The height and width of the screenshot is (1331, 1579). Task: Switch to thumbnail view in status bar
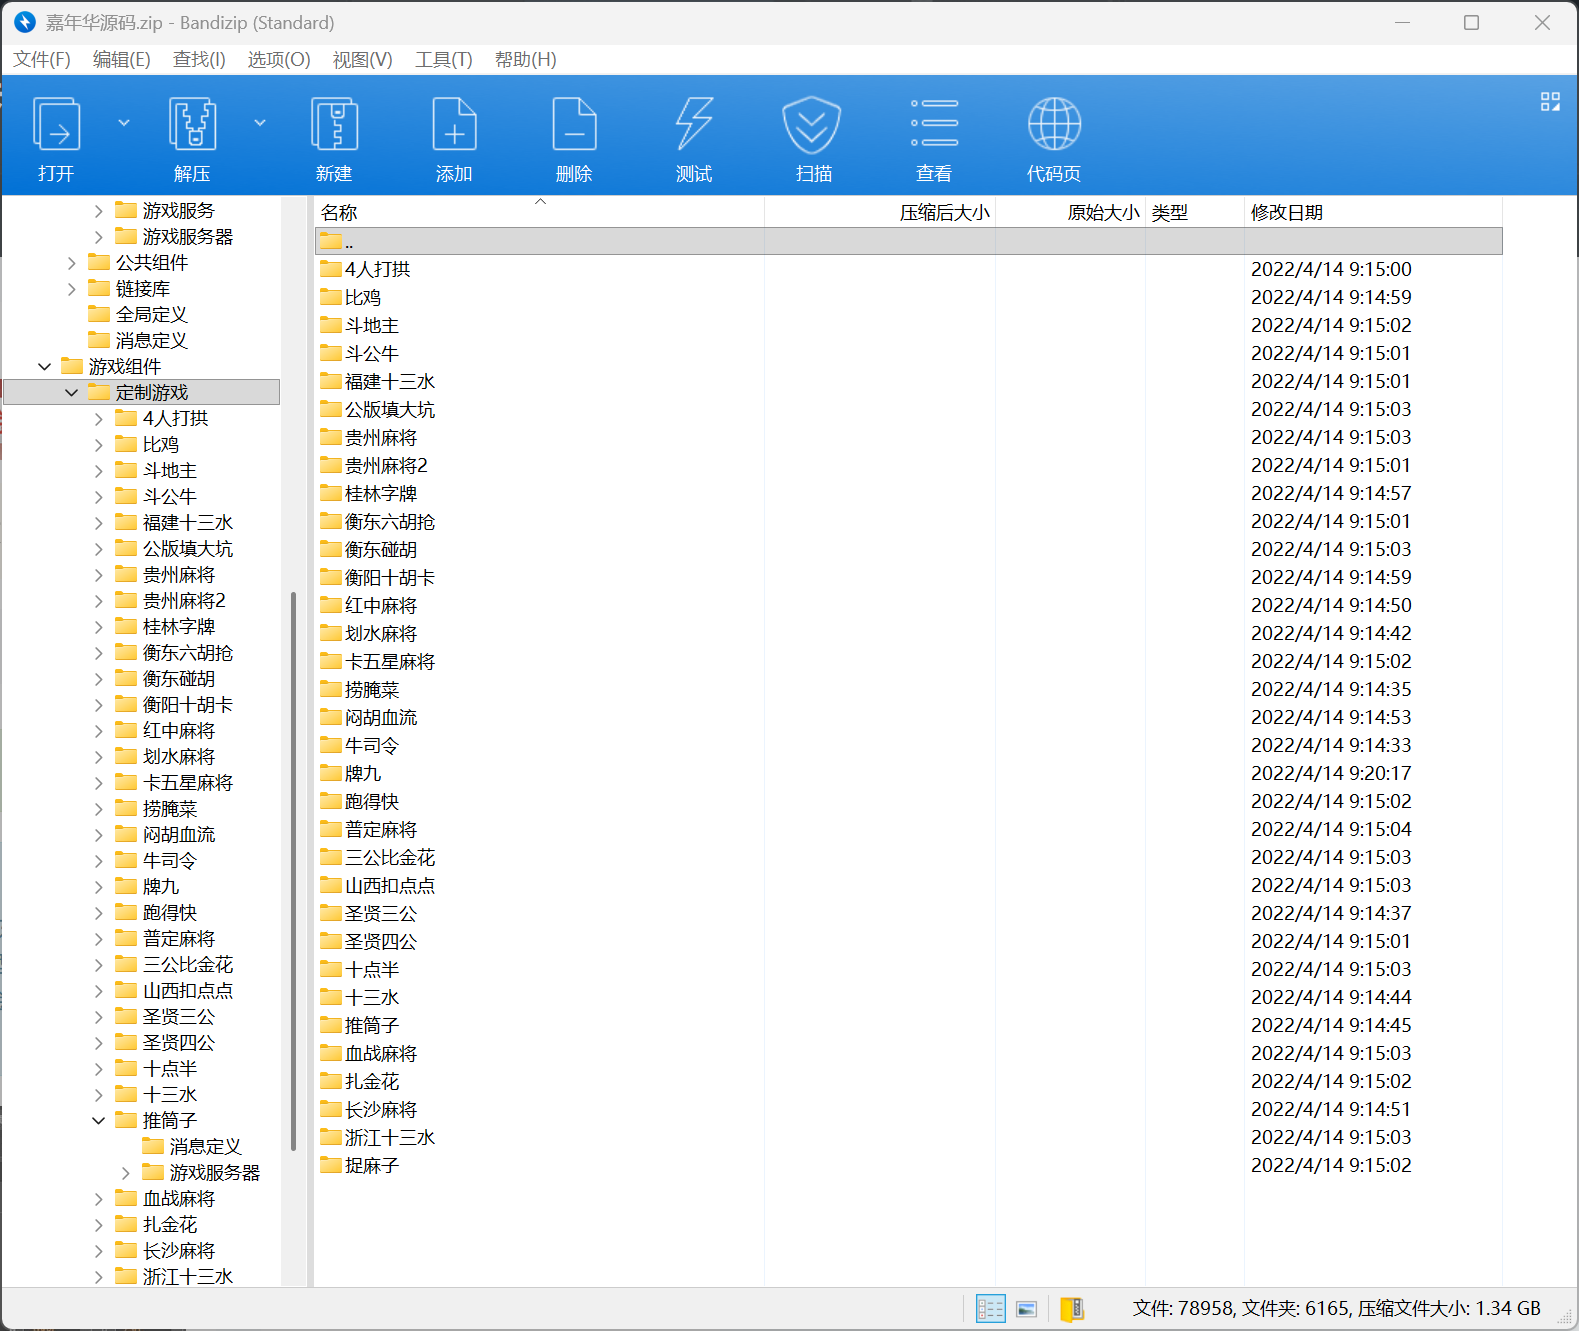click(x=1027, y=1309)
